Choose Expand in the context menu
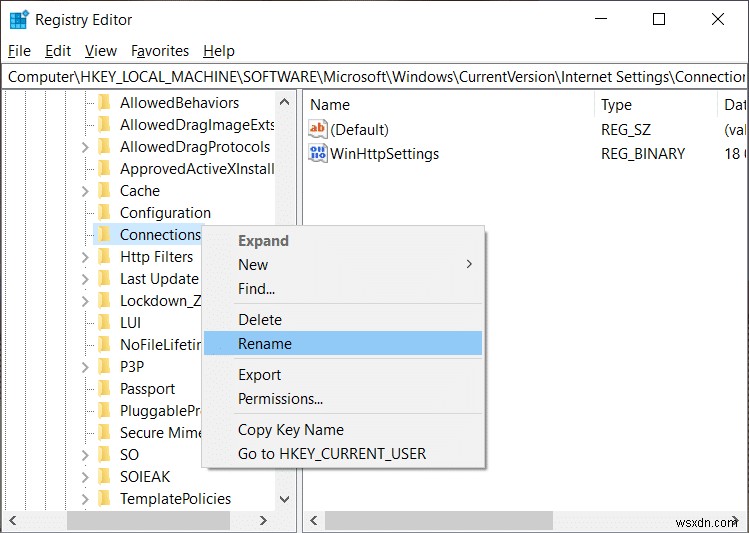This screenshot has width=749, height=533. 343,241
